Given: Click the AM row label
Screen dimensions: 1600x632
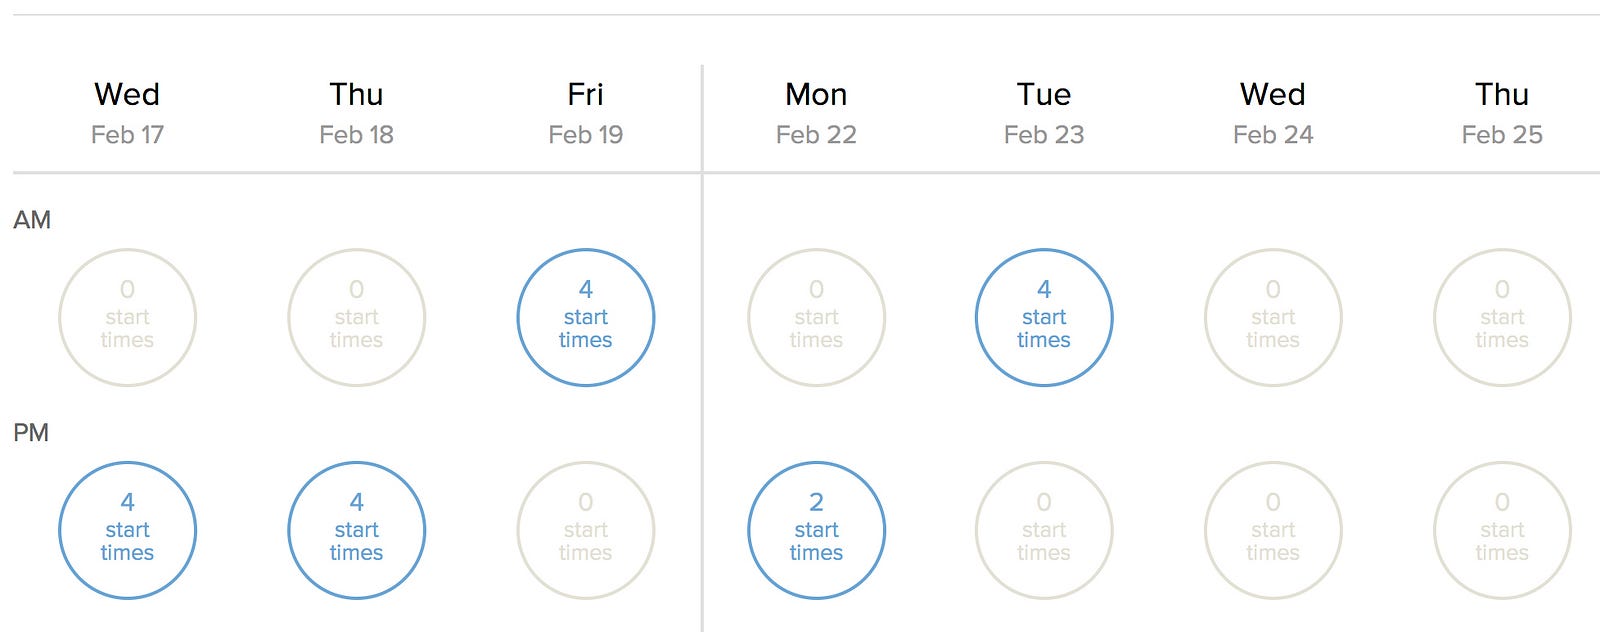Looking at the screenshot, I should click(x=32, y=220).
